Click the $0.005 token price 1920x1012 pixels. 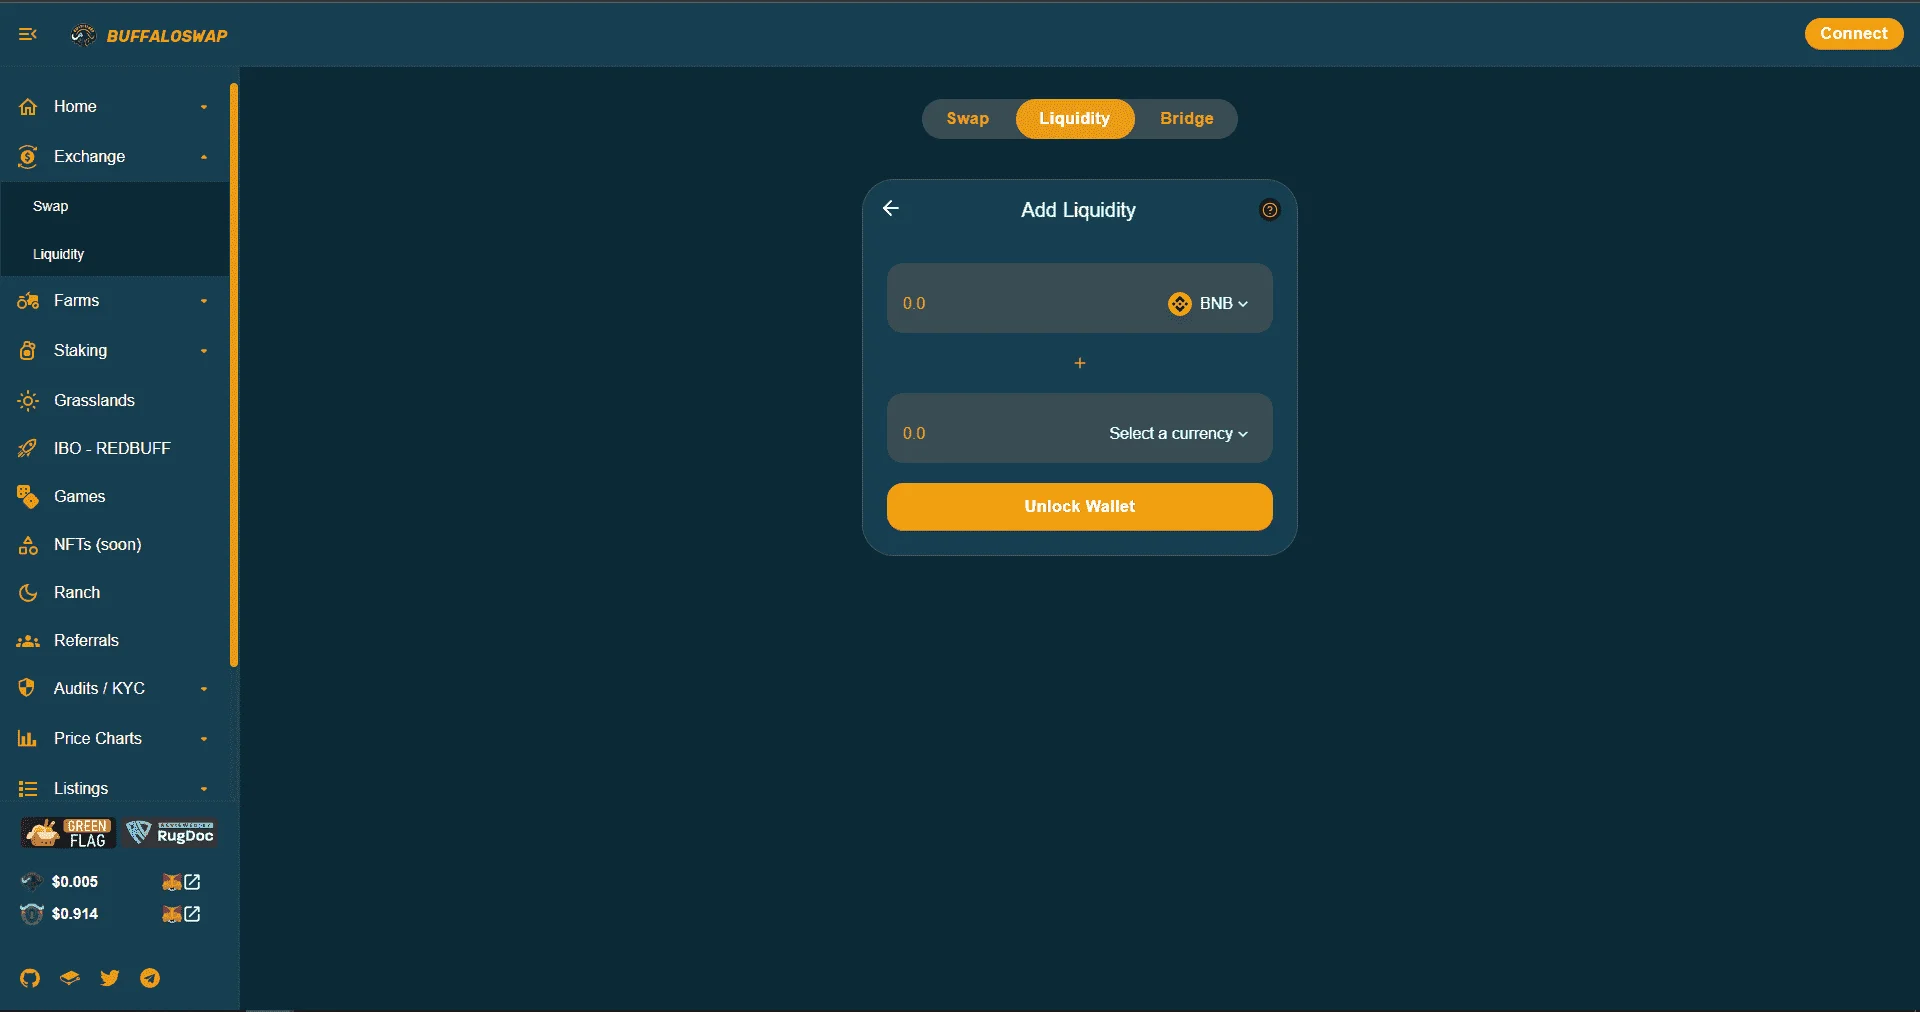[75, 882]
